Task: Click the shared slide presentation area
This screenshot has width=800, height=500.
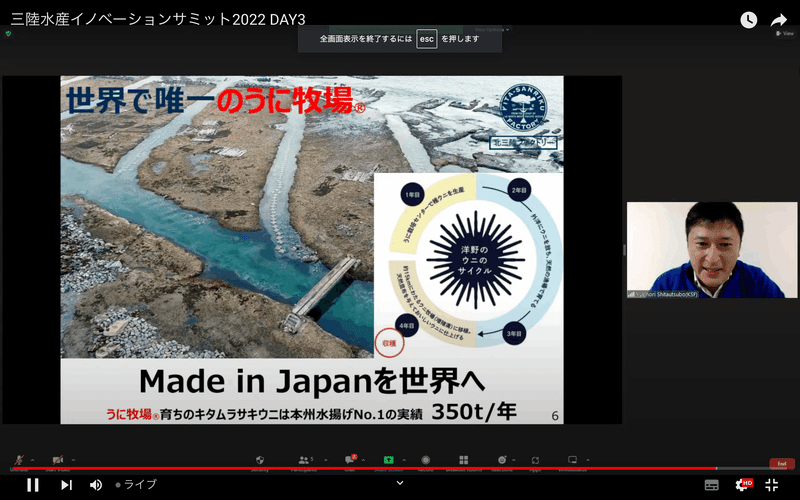Action: (312, 249)
